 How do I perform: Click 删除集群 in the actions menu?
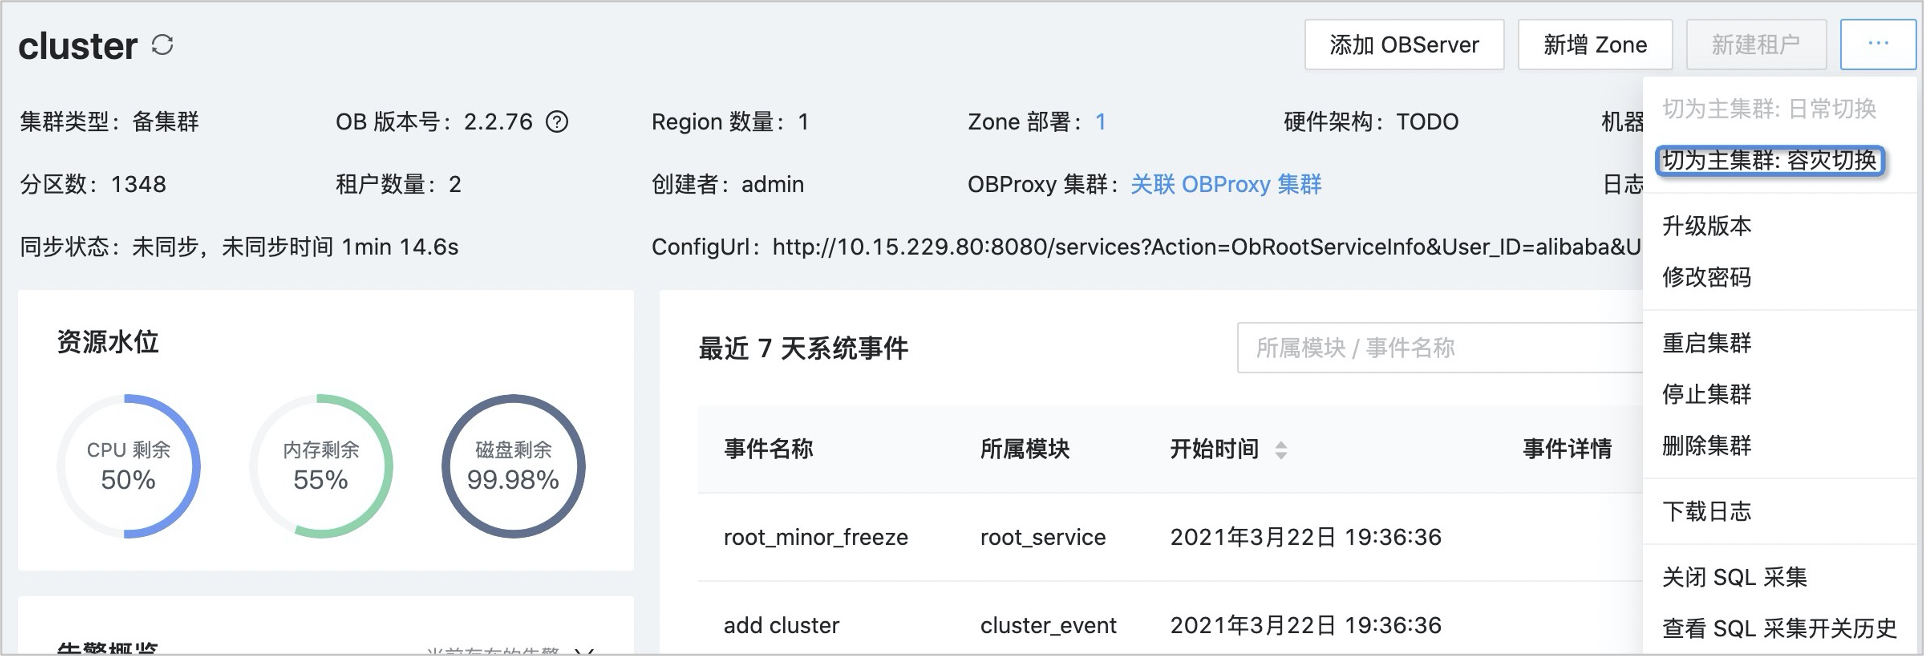[1706, 445]
